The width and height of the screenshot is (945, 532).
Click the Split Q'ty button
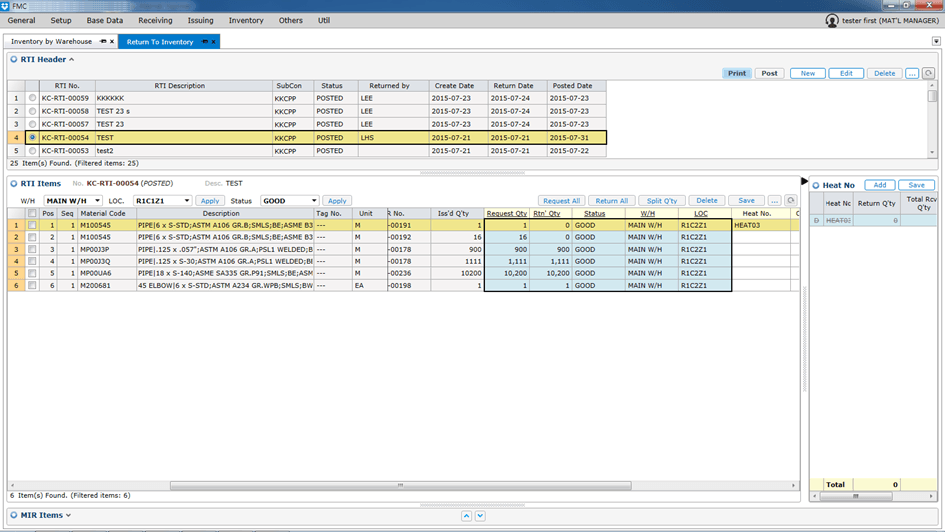[662, 201]
